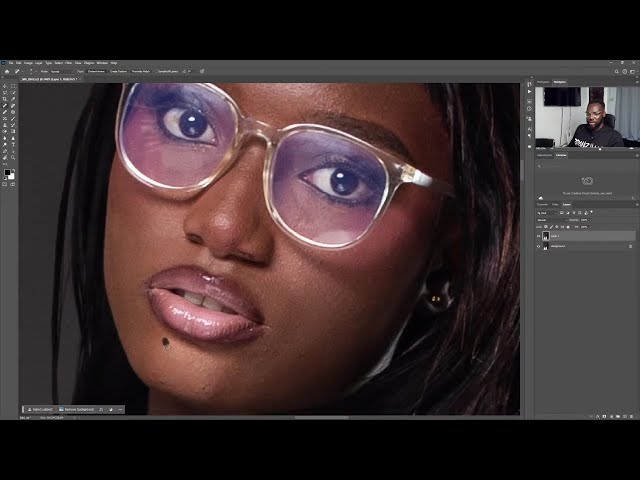Open the File menu

[11, 63]
